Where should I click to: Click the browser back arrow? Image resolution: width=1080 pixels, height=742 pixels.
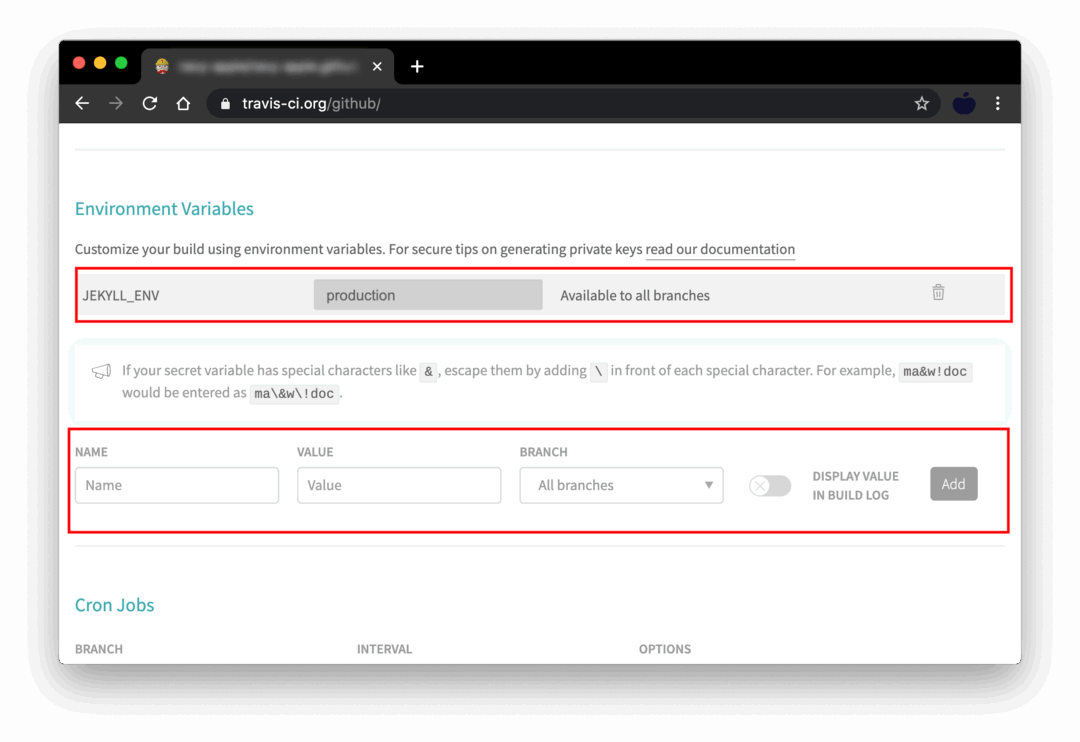pos(82,103)
